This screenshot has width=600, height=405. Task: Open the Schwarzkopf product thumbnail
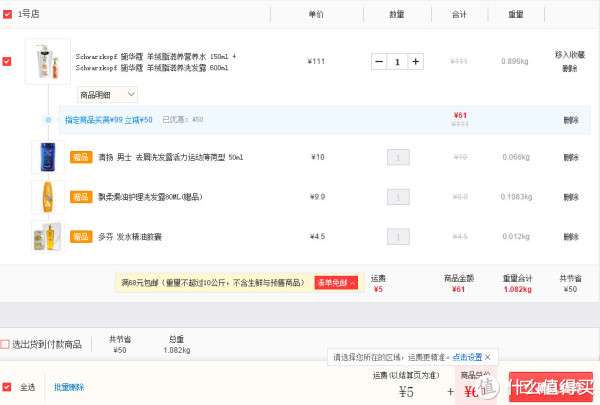click(48, 61)
